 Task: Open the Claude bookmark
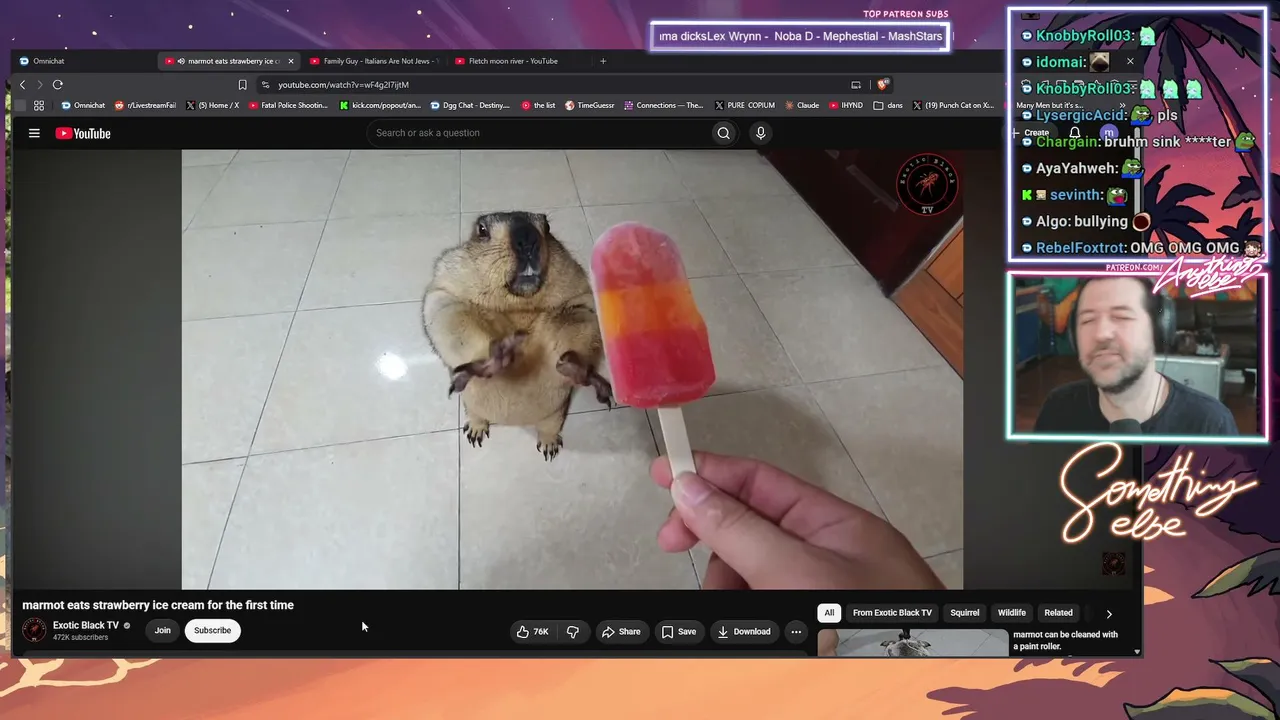coord(802,105)
